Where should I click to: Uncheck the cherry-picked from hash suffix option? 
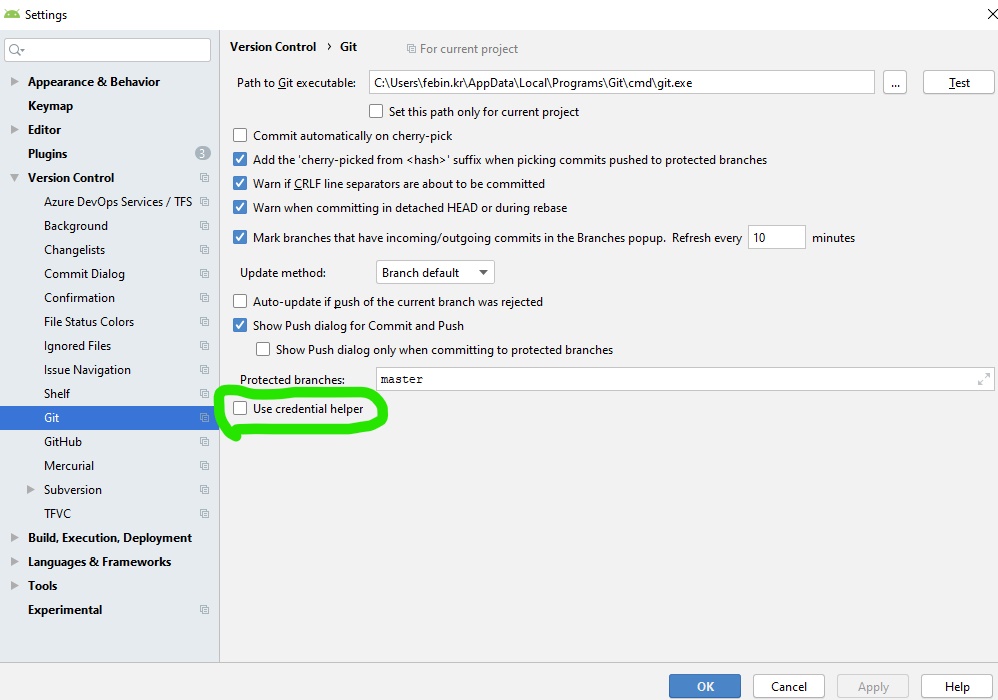(x=240, y=159)
